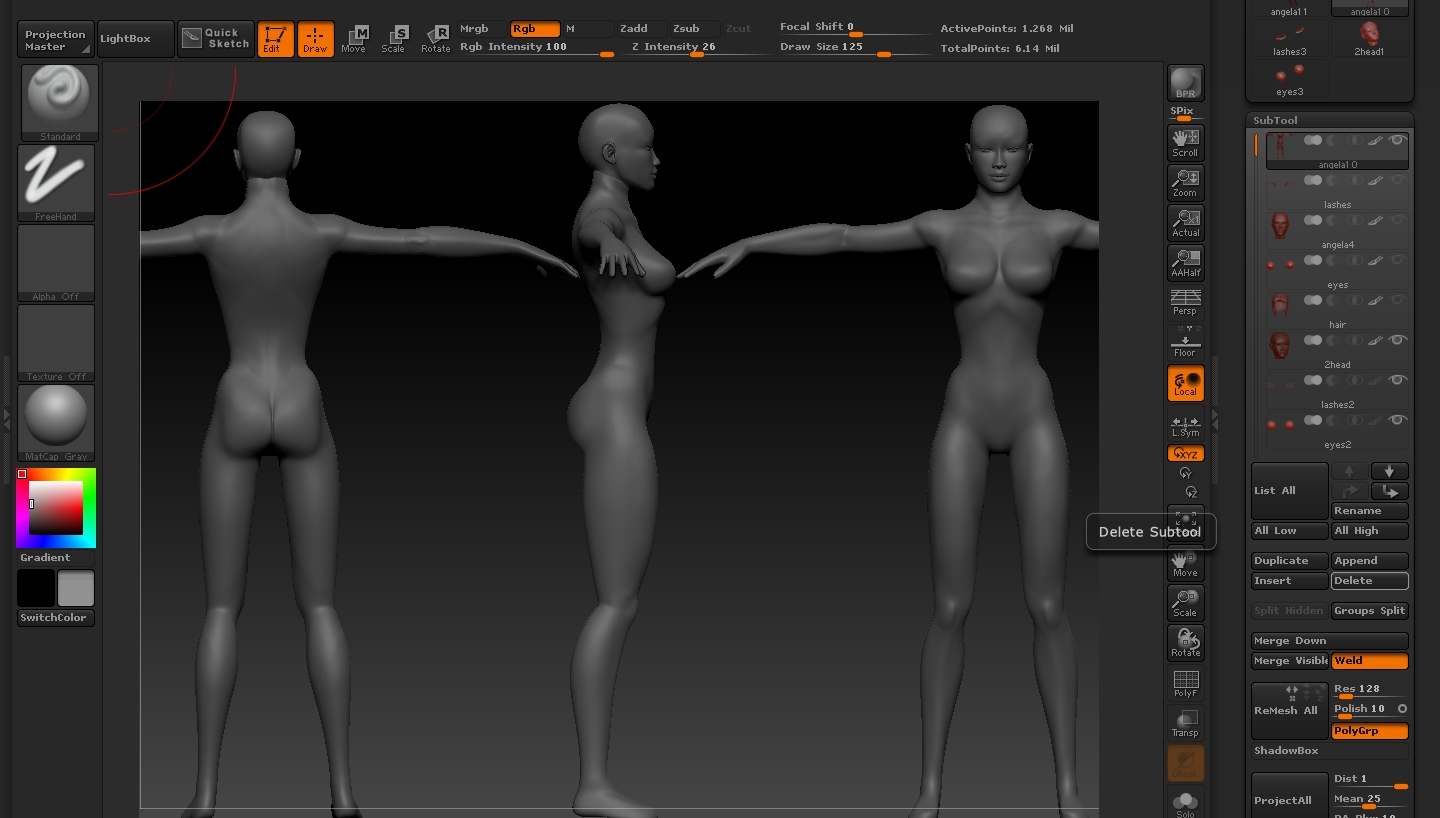Click the Y-axis rotation icon
This screenshot has width=1440, height=818.
[1186, 473]
